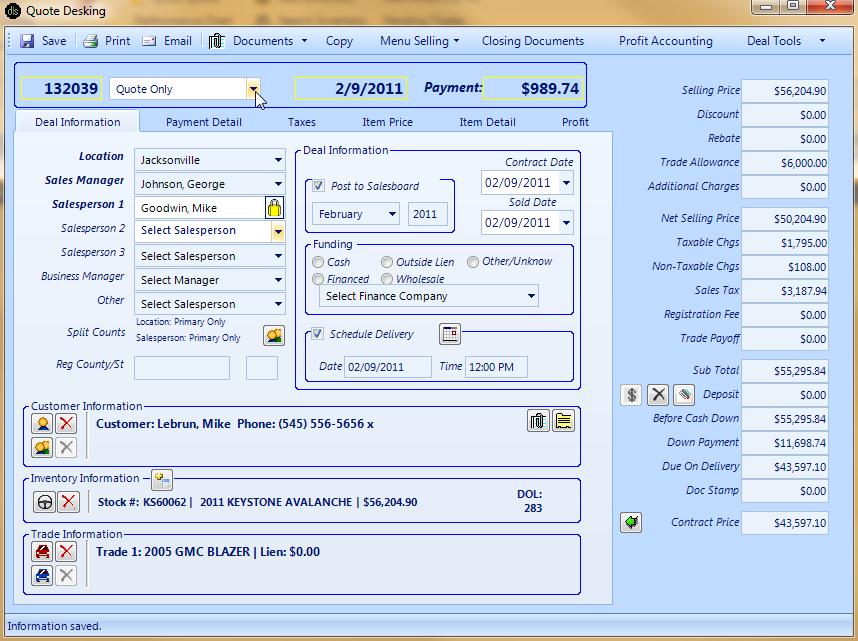Click the dollar sign deposit icon
Screen dimensions: 858x641
coord(631,395)
